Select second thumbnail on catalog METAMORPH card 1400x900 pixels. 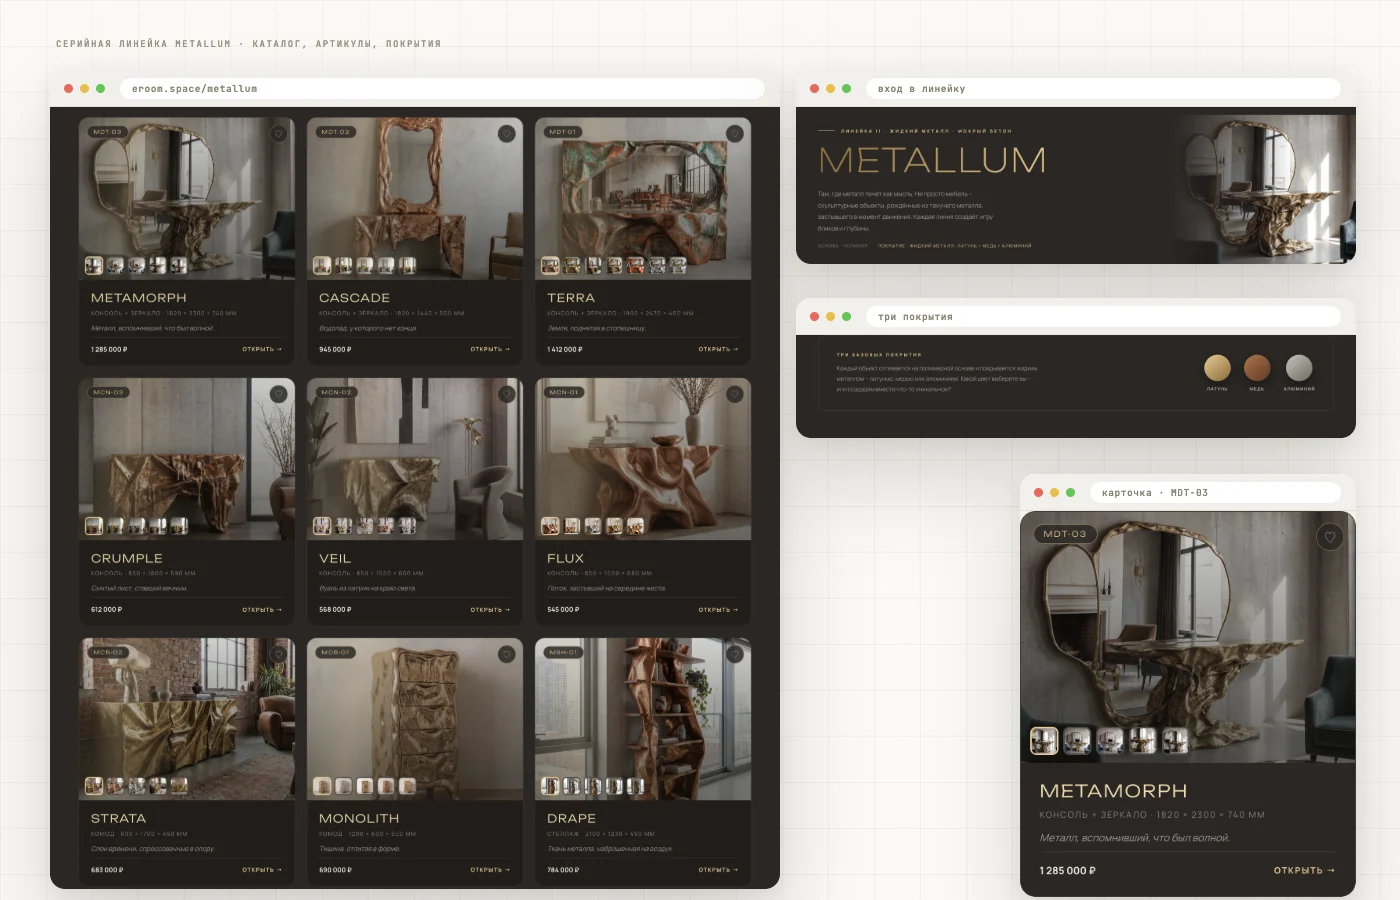coord(115,265)
